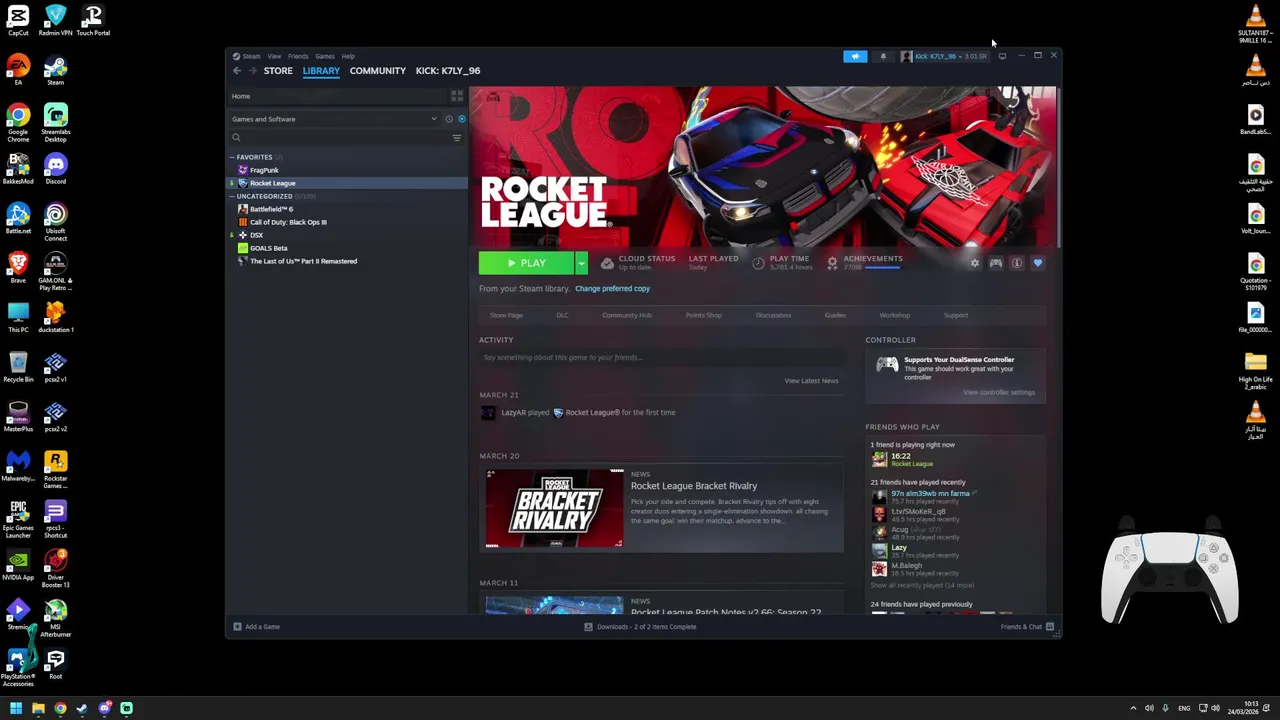Image resolution: width=1280 pixels, height=720 pixels.
Task: Open the Workshop game link
Action: pos(895,315)
